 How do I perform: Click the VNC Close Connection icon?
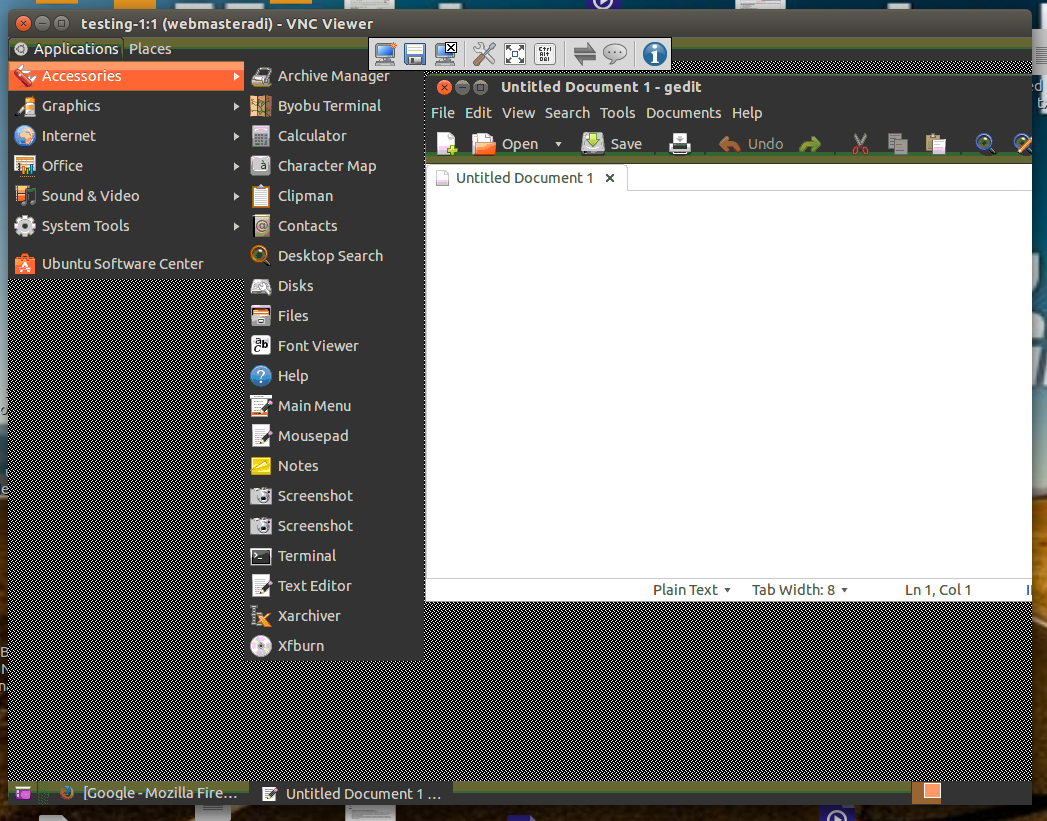[x=446, y=53]
